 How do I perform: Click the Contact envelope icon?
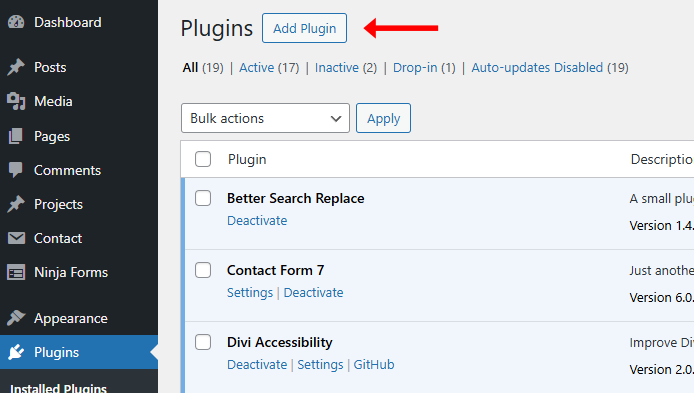click(x=16, y=238)
